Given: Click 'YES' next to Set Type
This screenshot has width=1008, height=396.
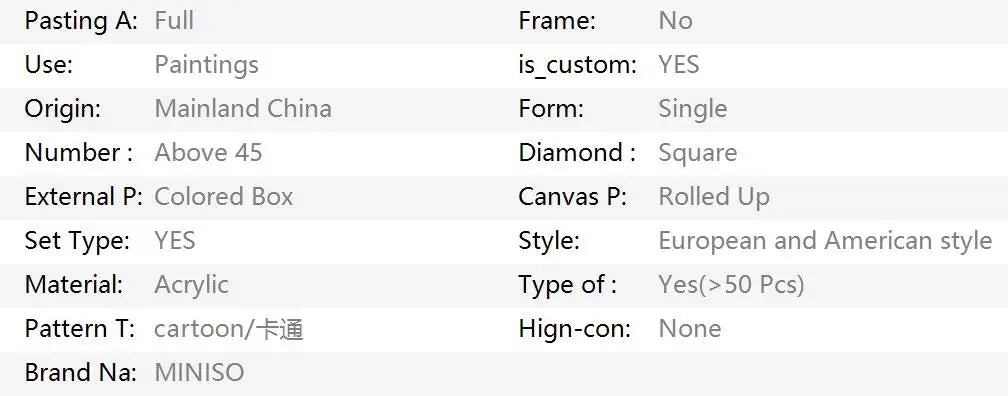Looking at the screenshot, I should (x=175, y=240).
